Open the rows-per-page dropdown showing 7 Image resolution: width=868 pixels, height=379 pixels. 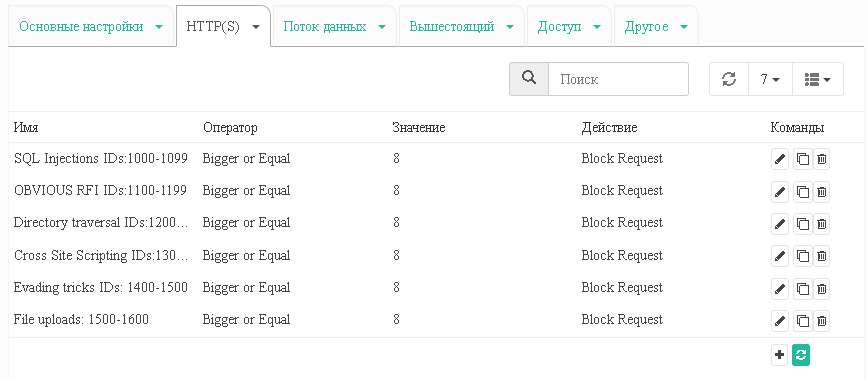[x=770, y=79]
